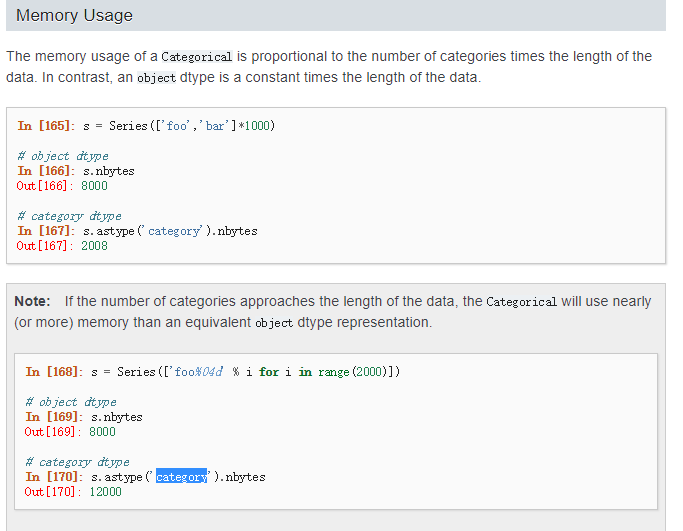Click the In [168] prompt label
The width and height of the screenshot is (683, 531).
52,372
